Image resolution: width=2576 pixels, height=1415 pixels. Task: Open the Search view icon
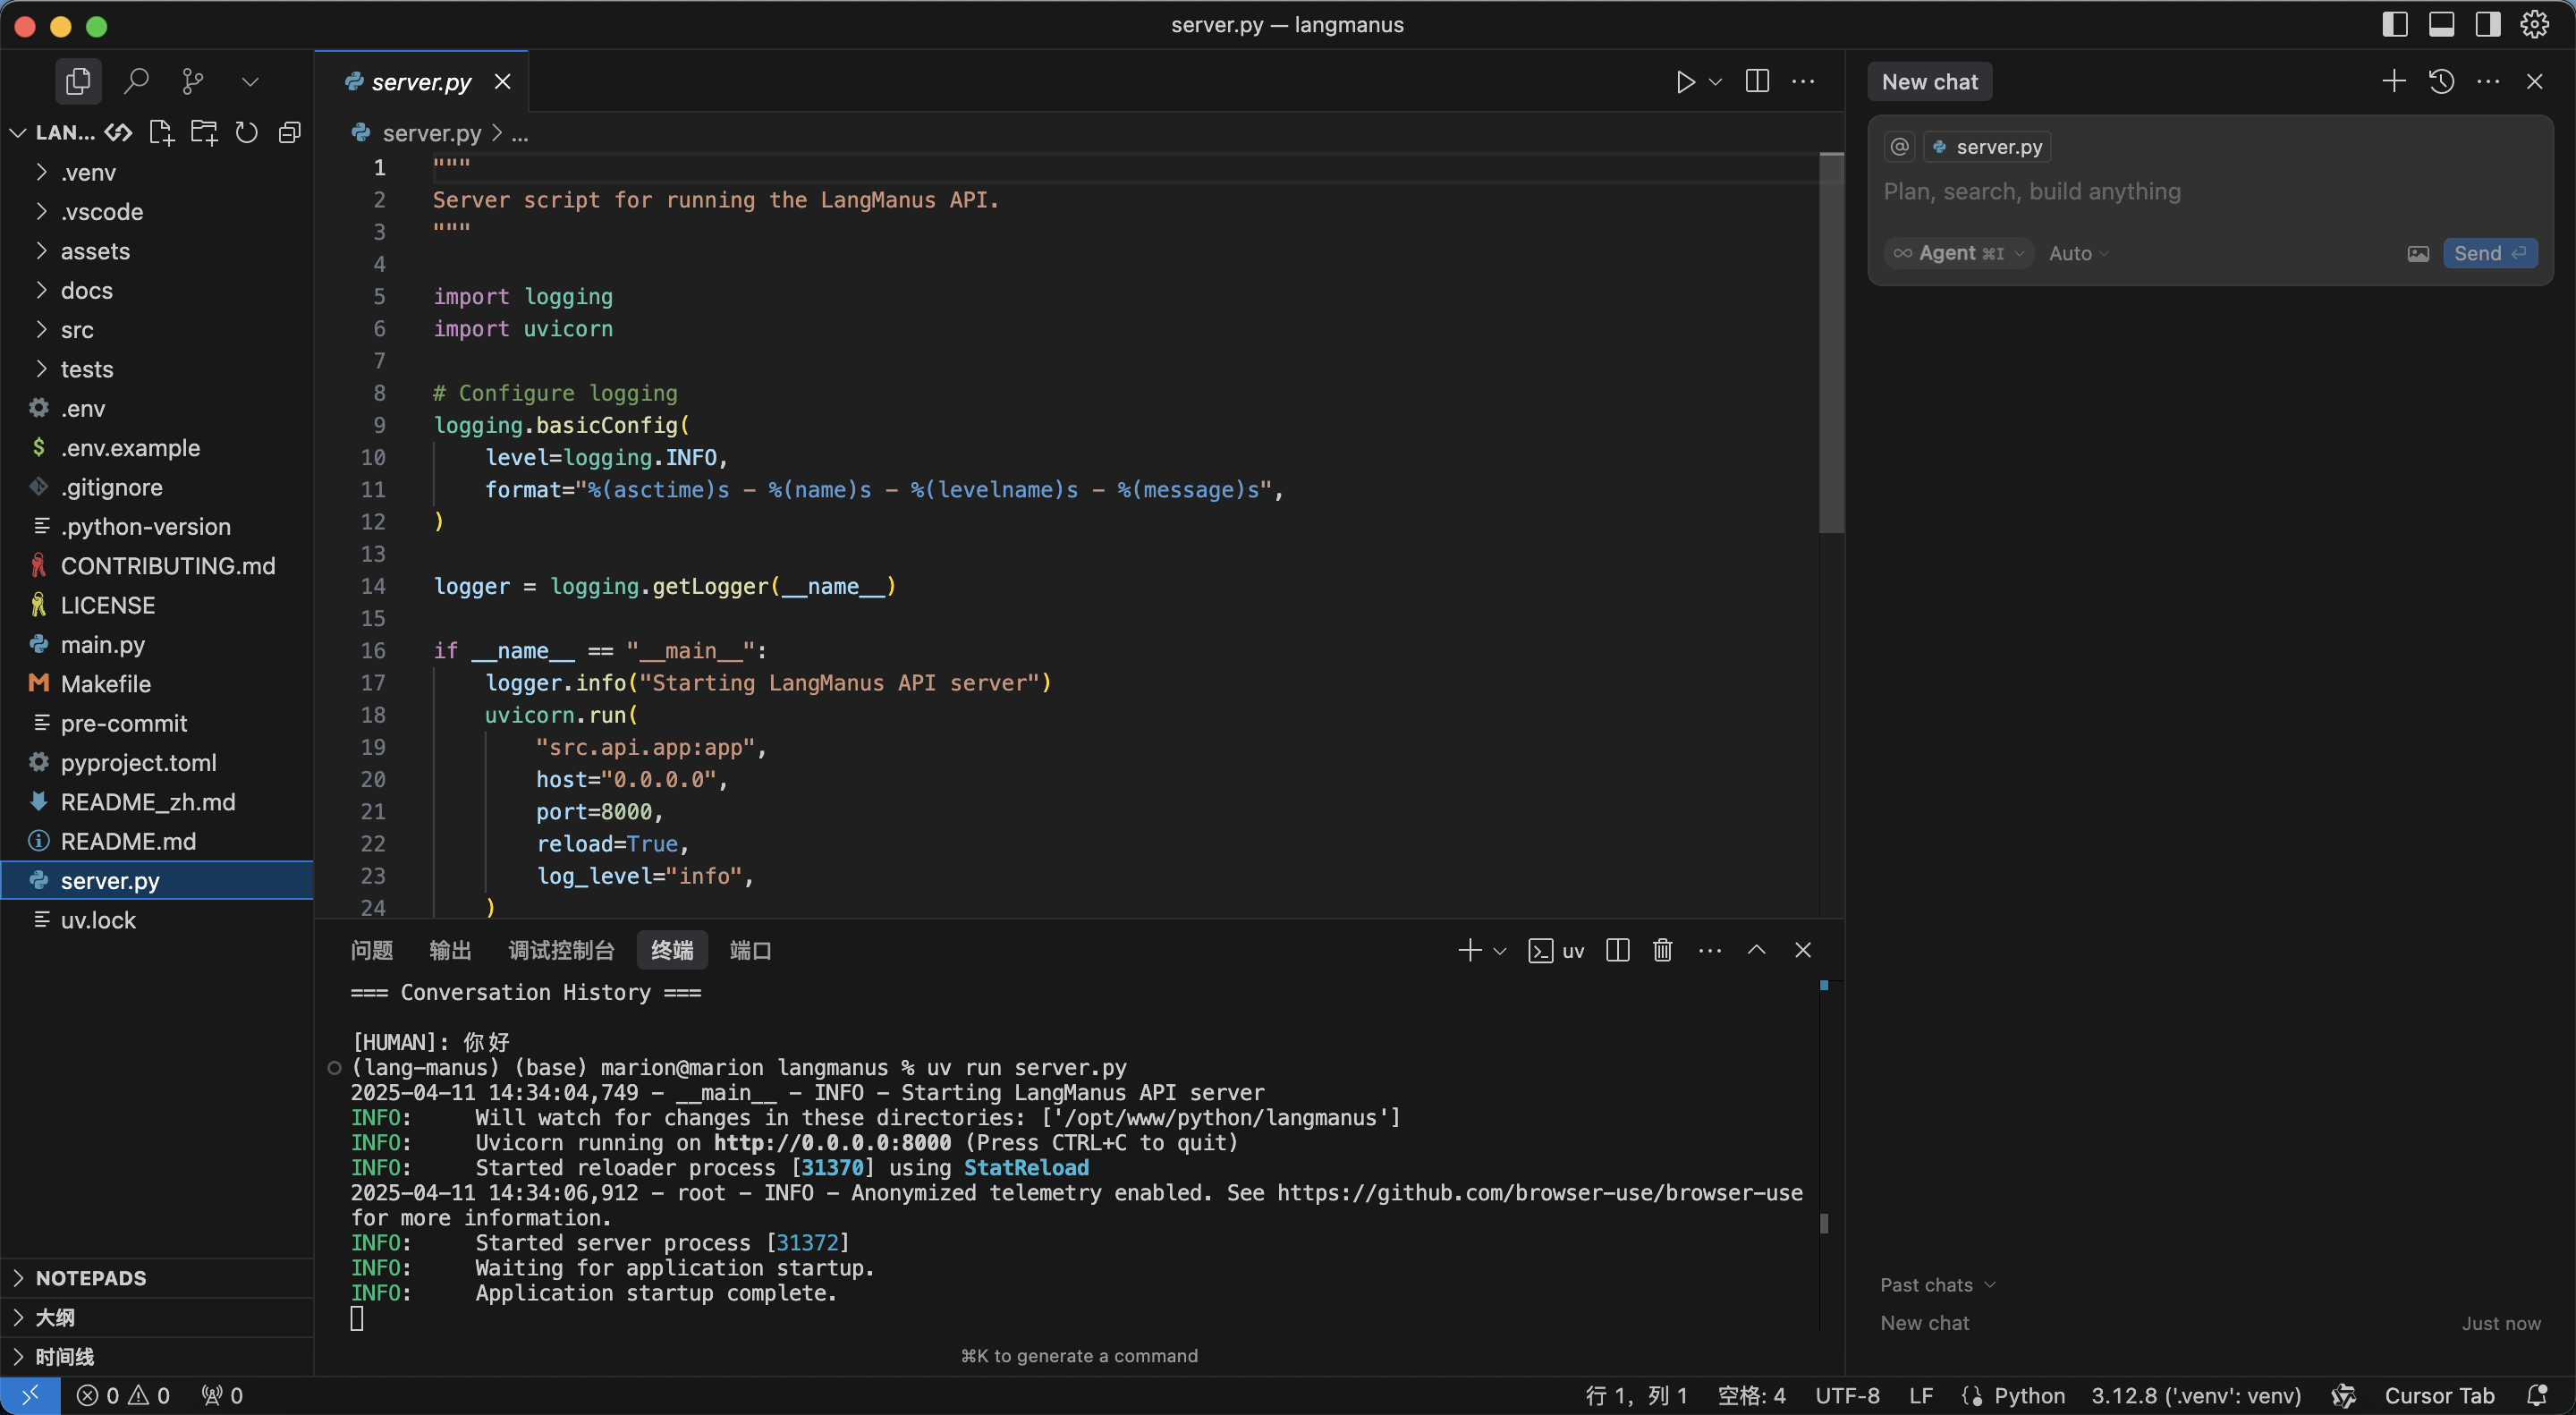coord(136,81)
